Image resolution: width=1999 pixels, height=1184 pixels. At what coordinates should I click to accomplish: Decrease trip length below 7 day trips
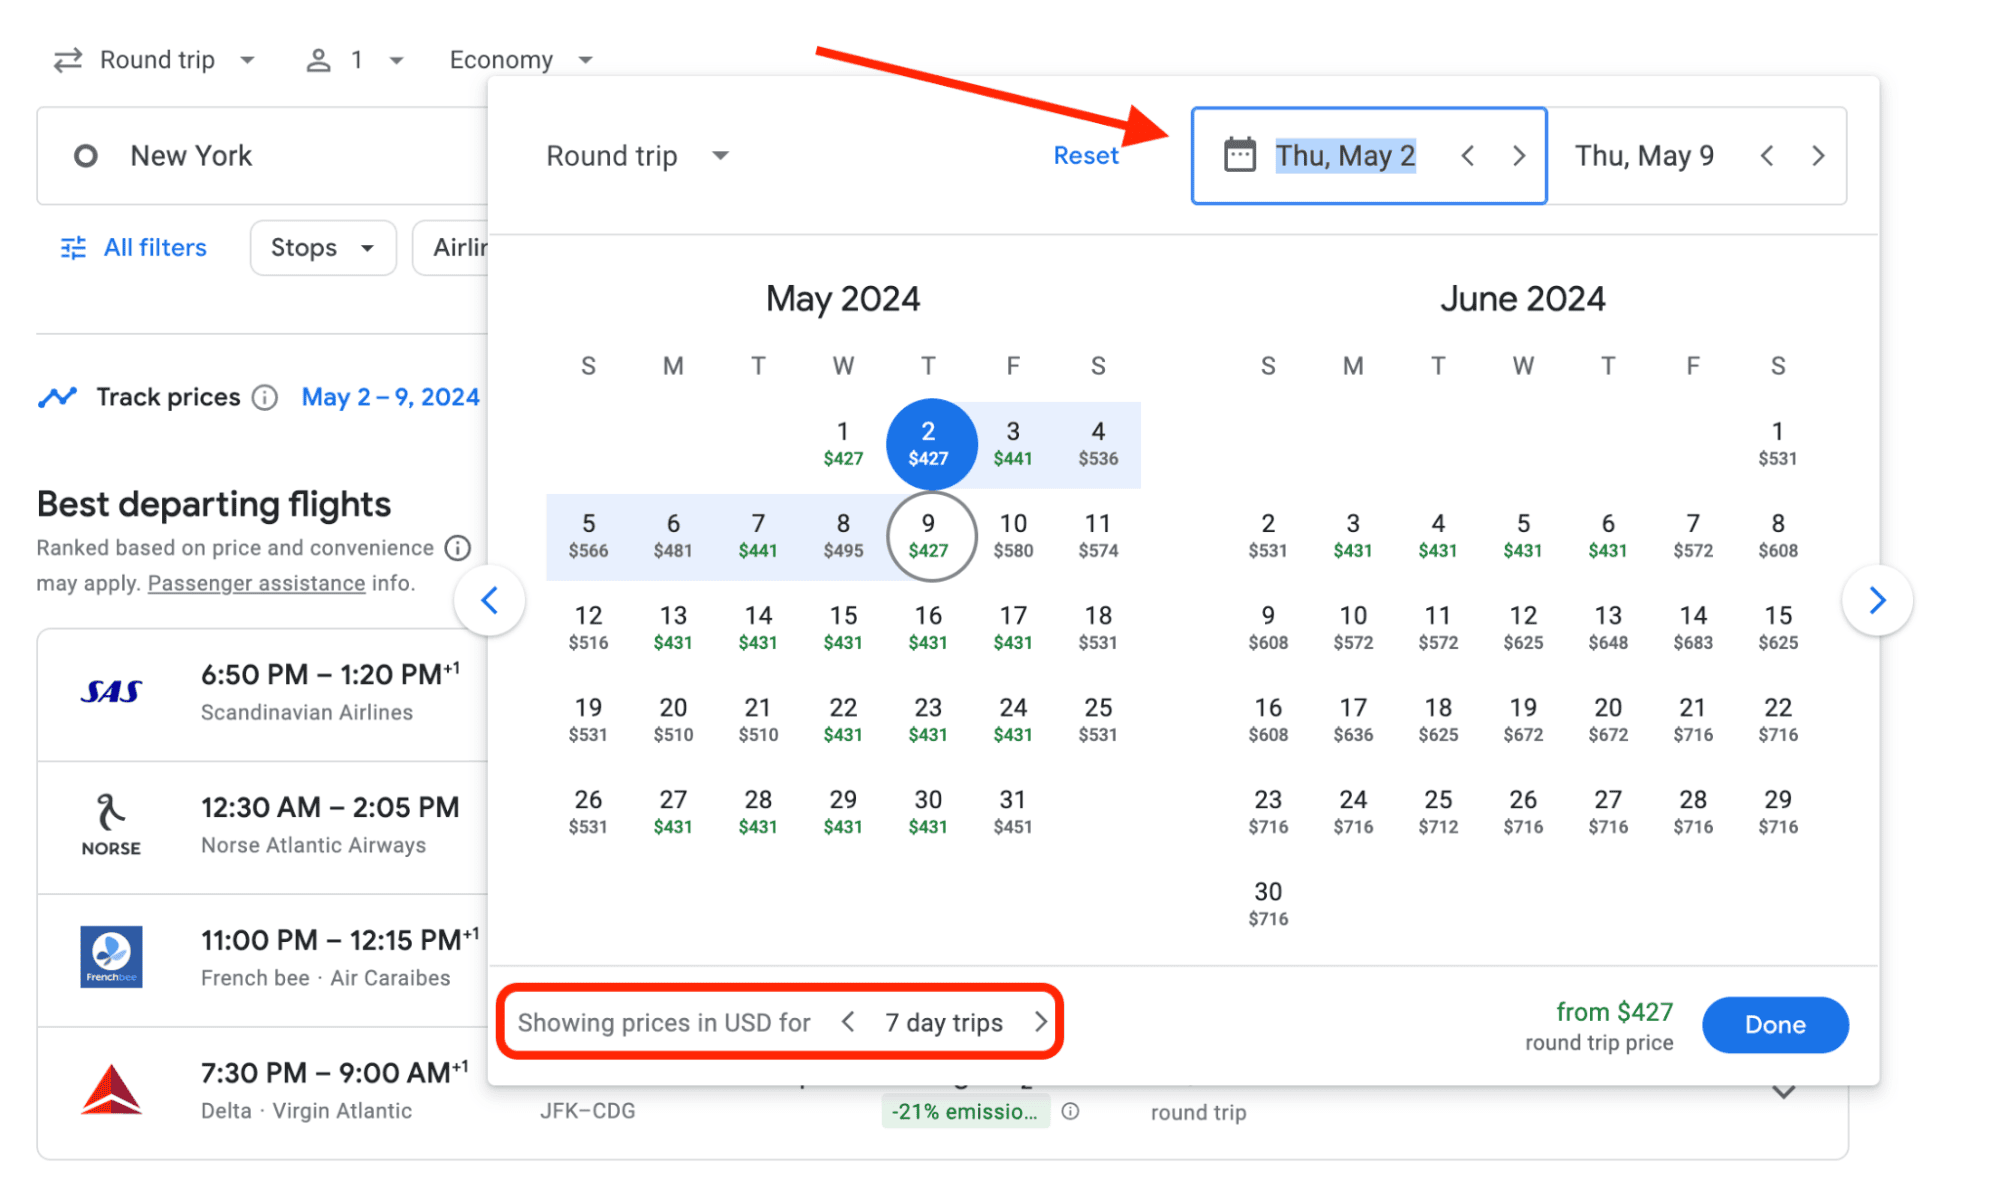pyautogui.click(x=848, y=1022)
